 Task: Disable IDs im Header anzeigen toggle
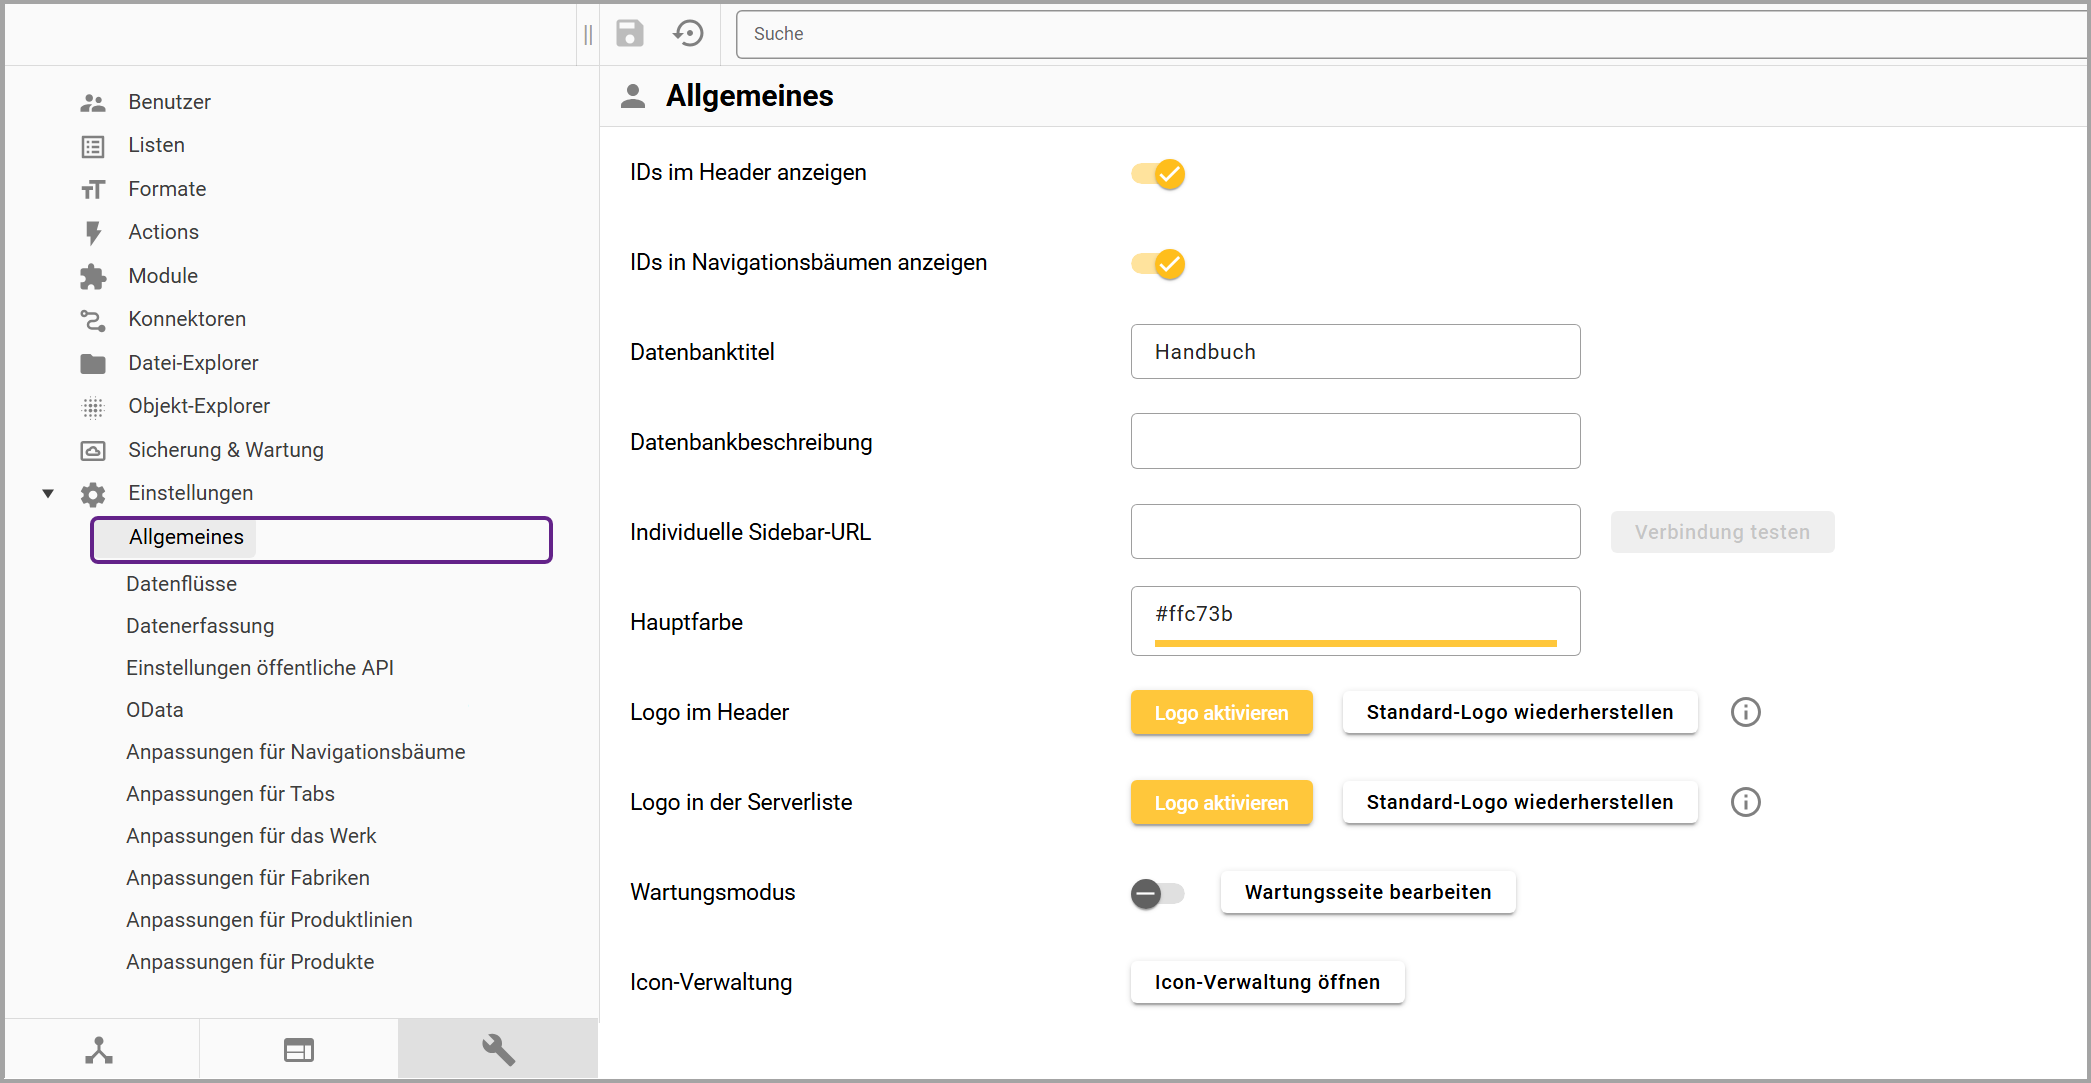pos(1158,174)
